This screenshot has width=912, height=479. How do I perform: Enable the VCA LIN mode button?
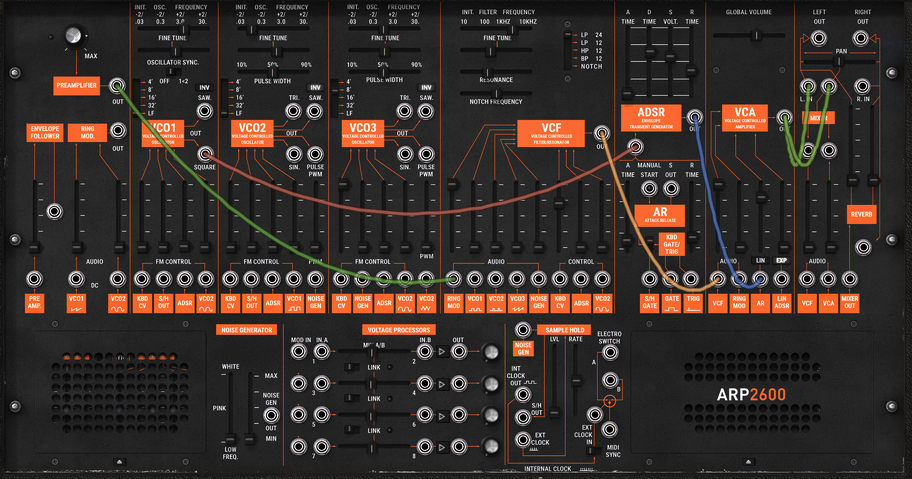[760, 260]
